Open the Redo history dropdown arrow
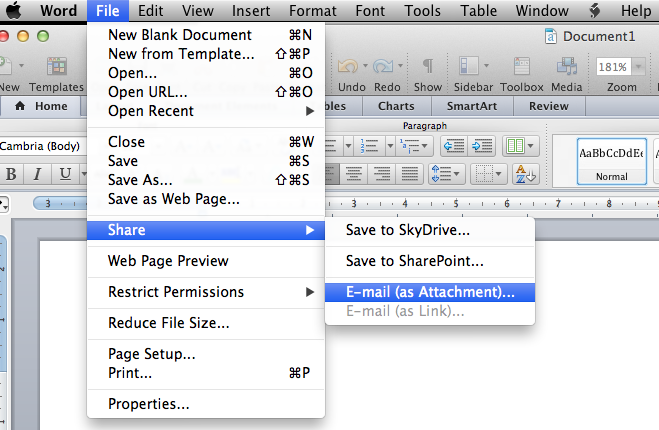Viewport: 659px width, 430px height. [400, 66]
